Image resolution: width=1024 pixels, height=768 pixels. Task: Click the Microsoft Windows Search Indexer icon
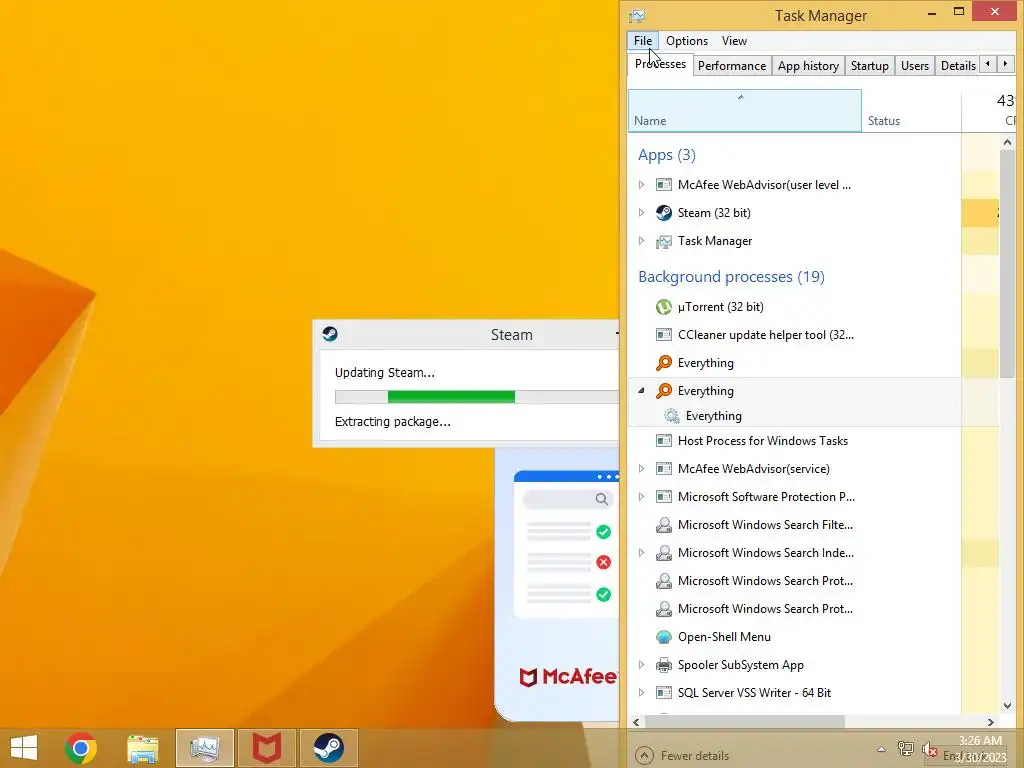(664, 553)
